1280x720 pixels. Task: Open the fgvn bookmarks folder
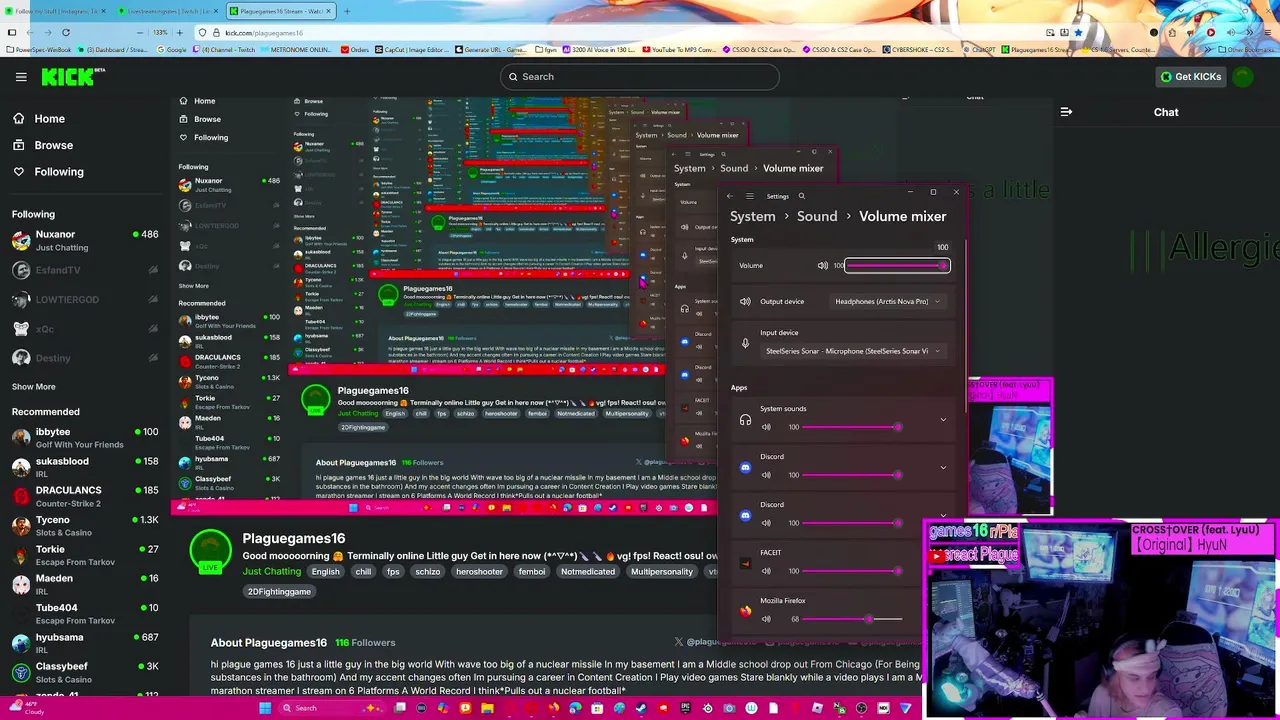[x=546, y=49]
